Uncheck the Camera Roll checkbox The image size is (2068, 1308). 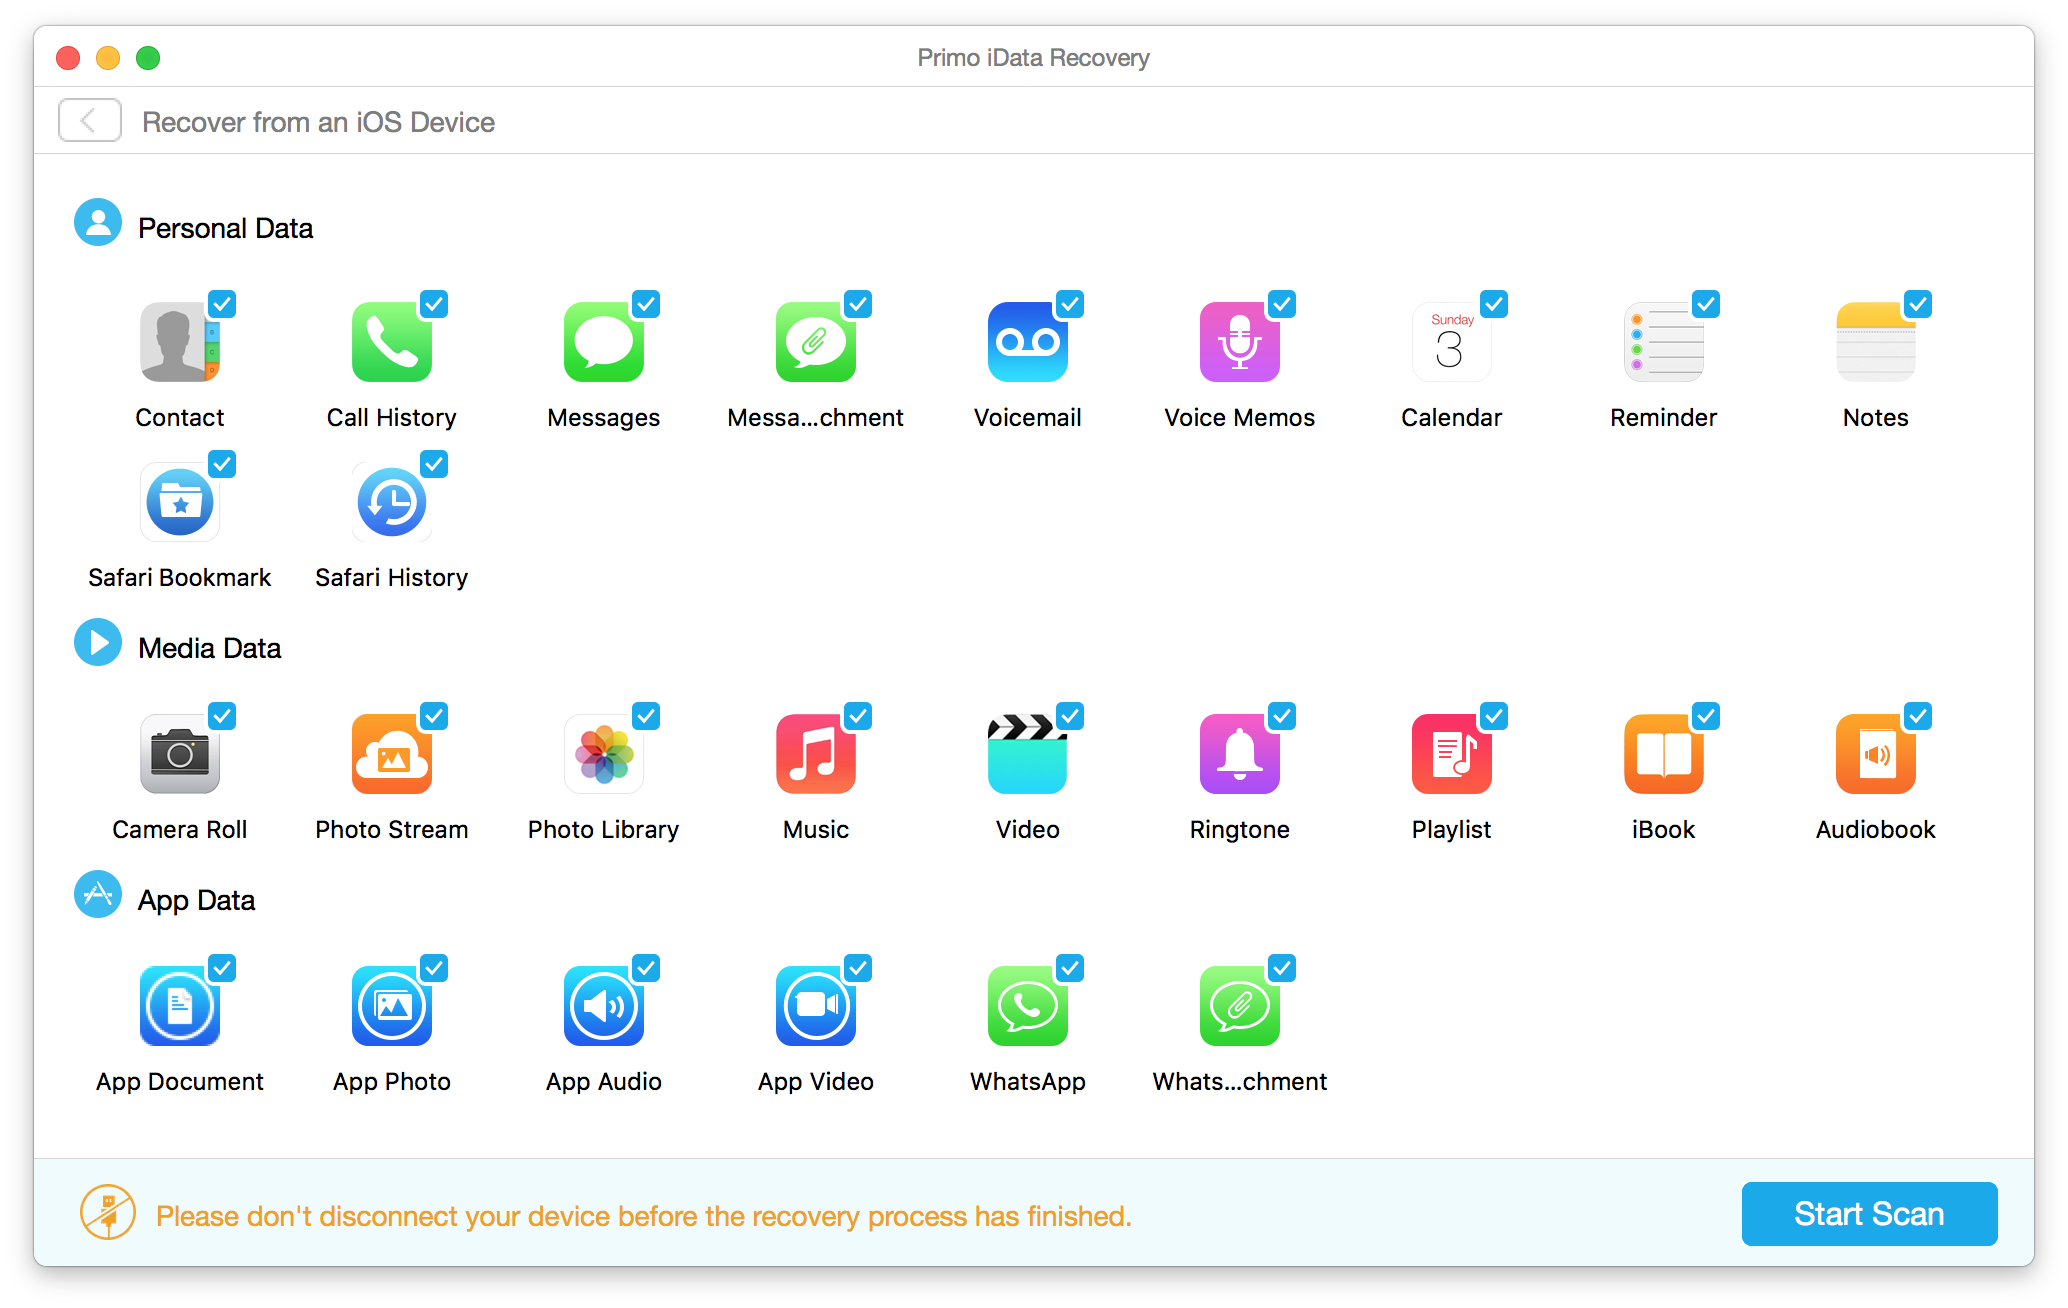point(222,716)
